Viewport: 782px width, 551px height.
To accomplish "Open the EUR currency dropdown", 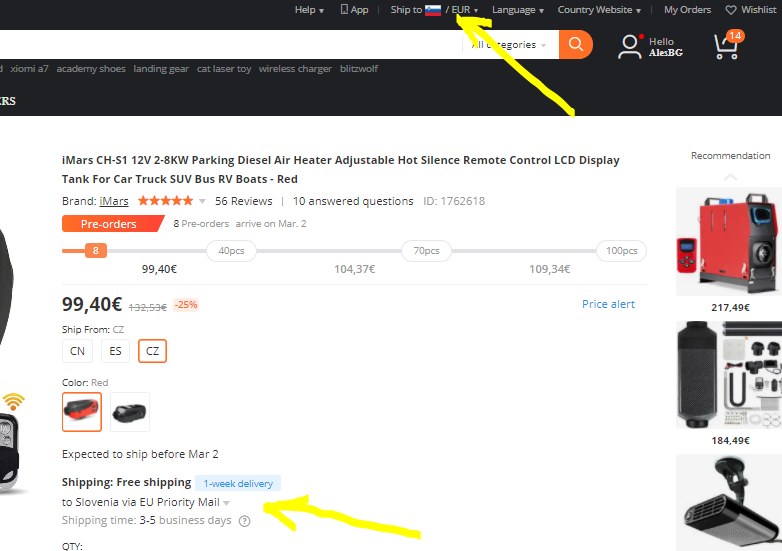I will pyautogui.click(x=464, y=10).
